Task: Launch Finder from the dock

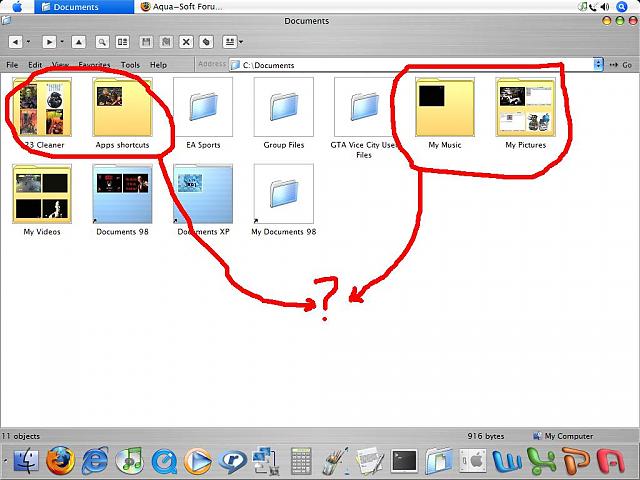Action: 26,461
